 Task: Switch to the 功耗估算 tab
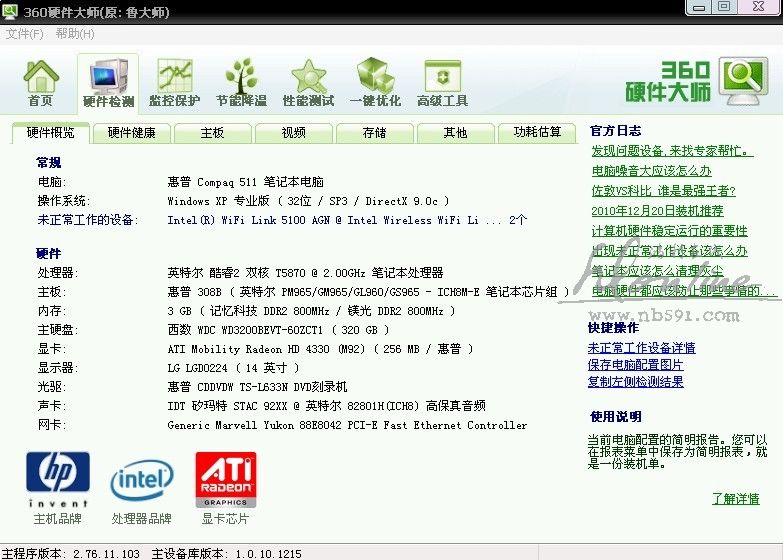(537, 132)
